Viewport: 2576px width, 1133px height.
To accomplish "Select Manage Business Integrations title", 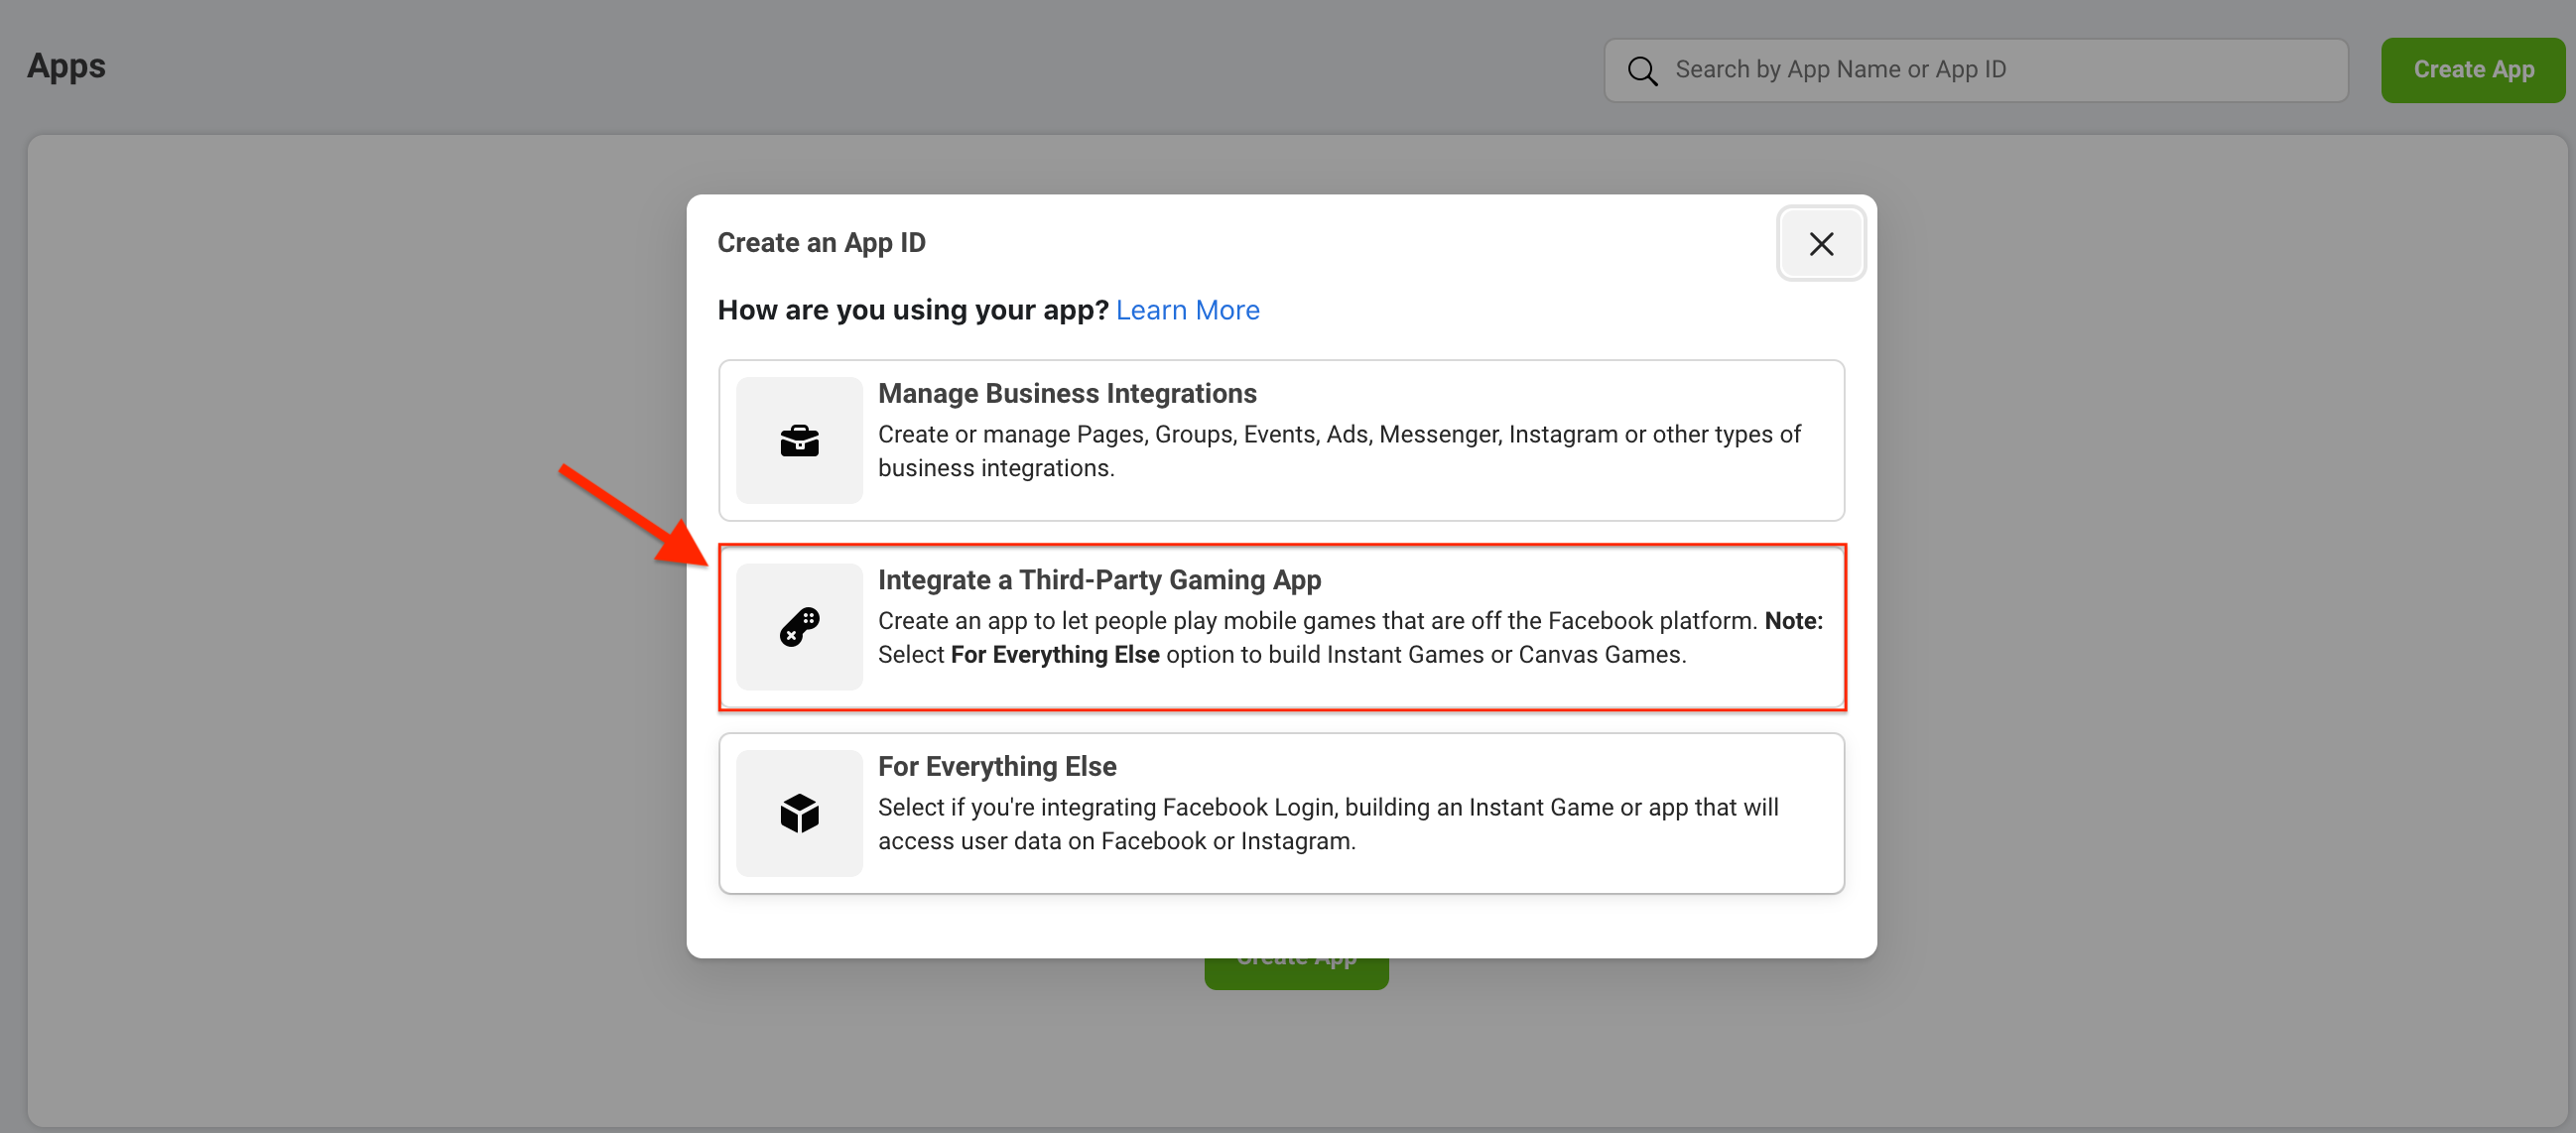I will 1066,393.
